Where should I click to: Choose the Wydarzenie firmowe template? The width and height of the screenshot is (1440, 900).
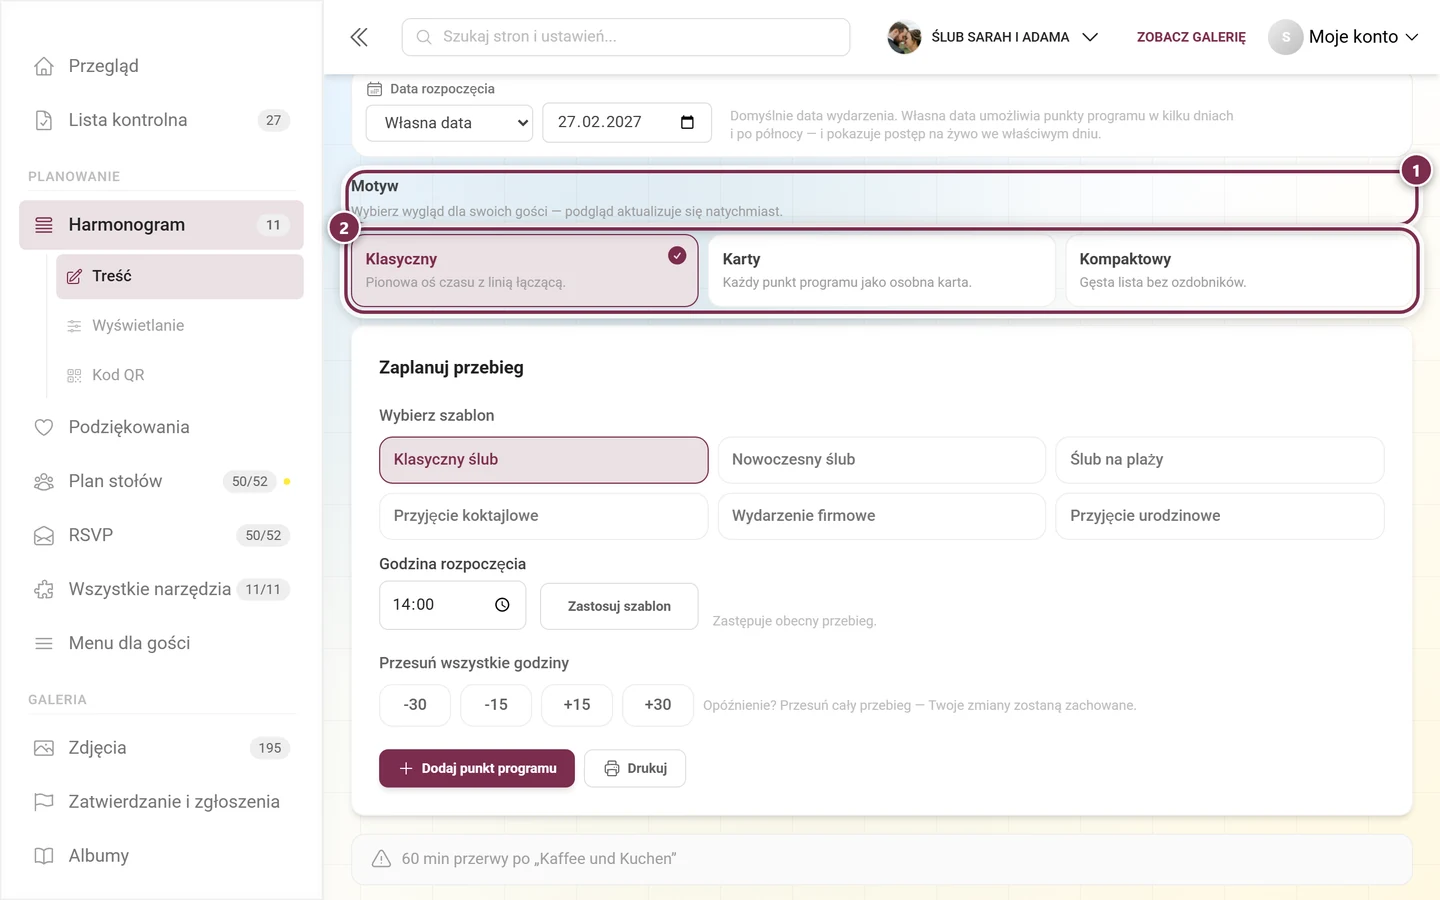tap(882, 516)
